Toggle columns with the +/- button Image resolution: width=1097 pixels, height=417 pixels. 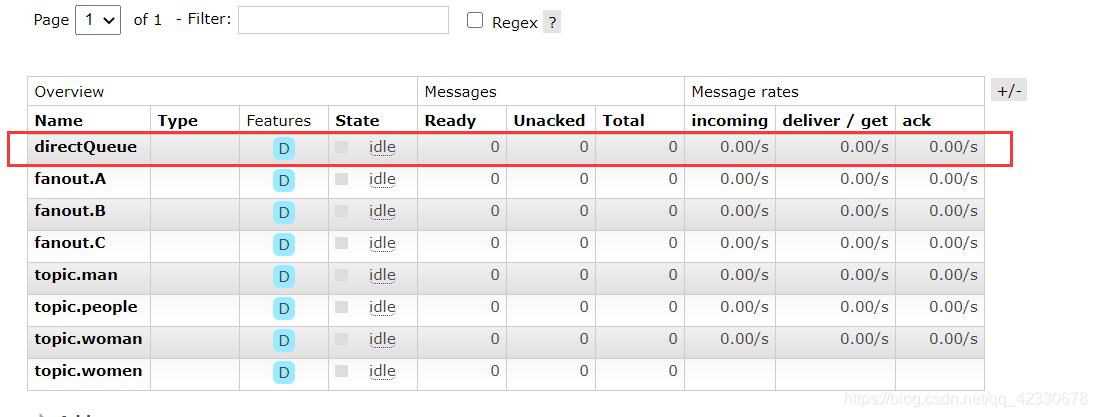pos(1009,91)
